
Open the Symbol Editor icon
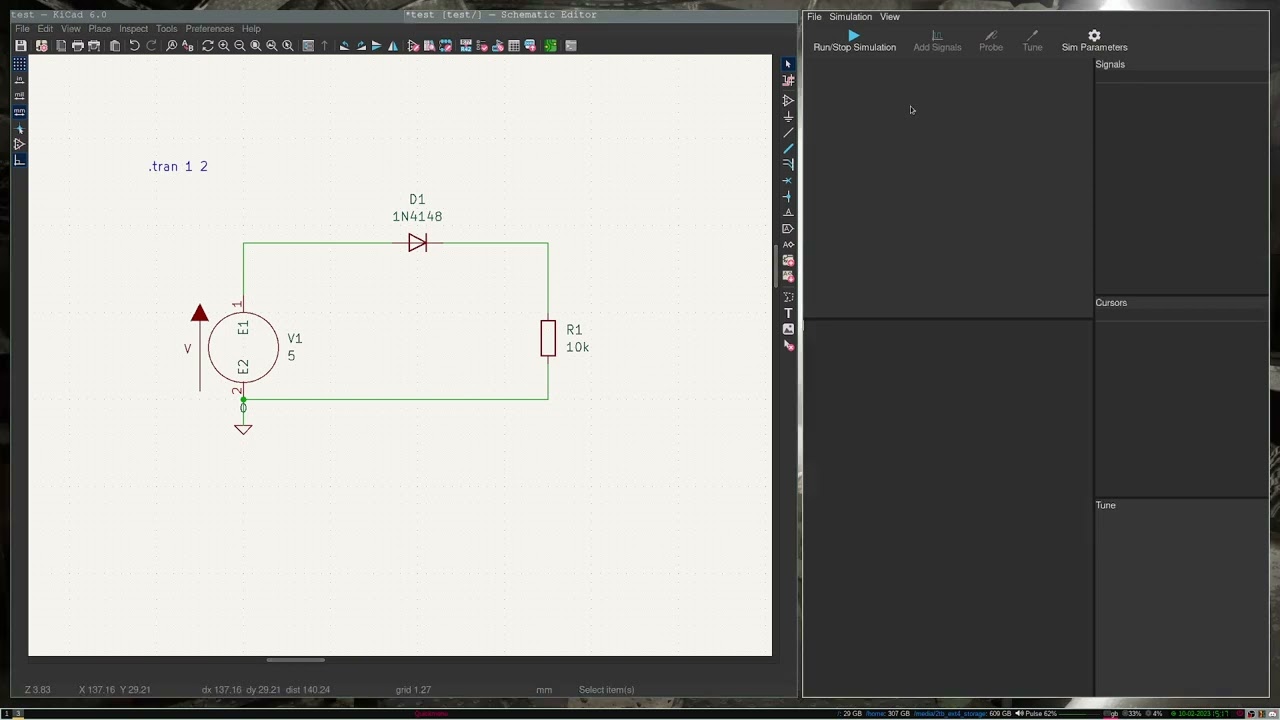click(413, 46)
